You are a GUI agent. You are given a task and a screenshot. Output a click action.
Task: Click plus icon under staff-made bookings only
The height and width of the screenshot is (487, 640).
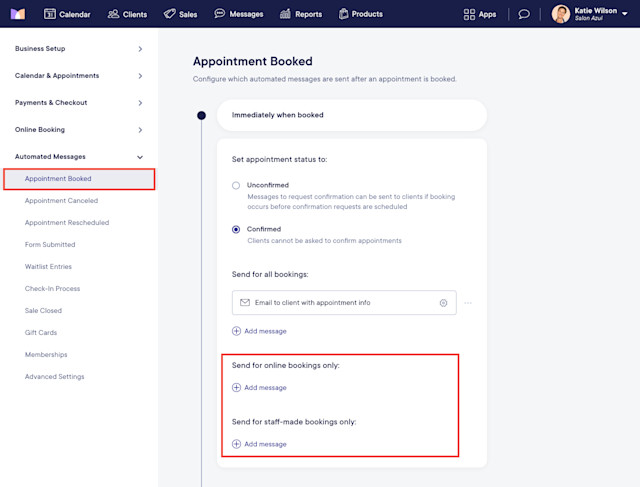pyautogui.click(x=236, y=444)
